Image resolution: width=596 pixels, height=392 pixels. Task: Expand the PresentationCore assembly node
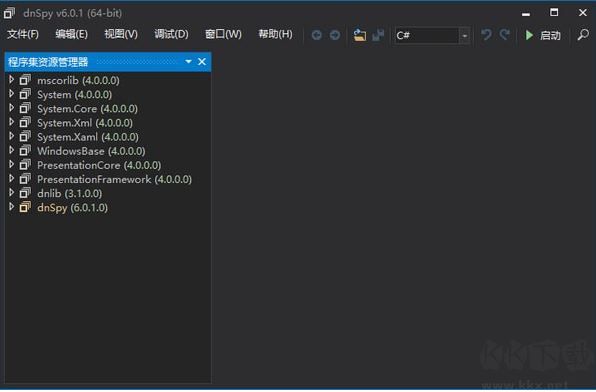tap(11, 165)
